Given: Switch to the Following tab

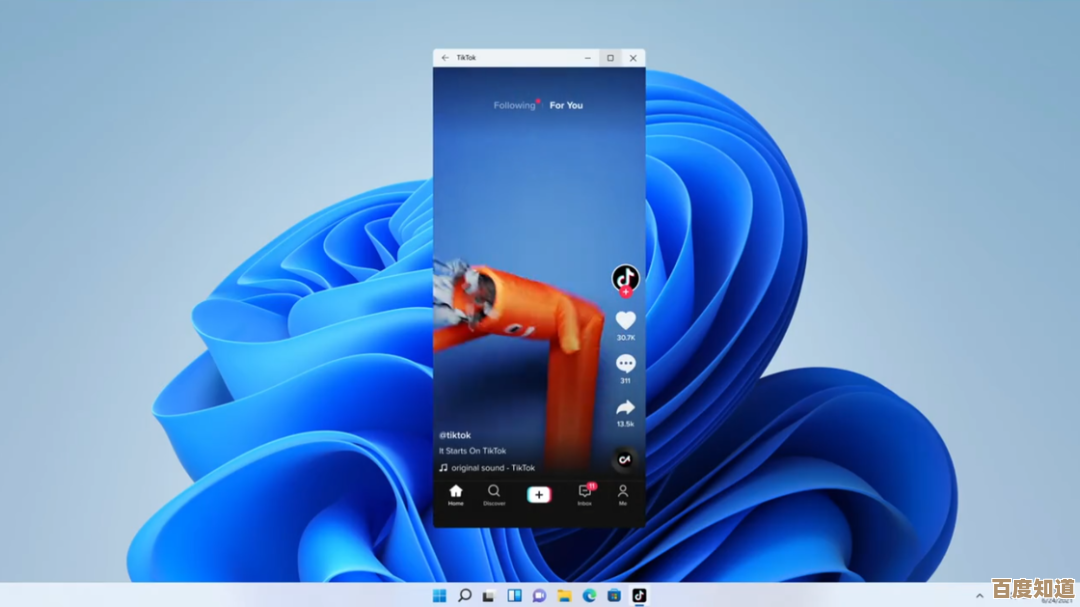Looking at the screenshot, I should coord(514,105).
